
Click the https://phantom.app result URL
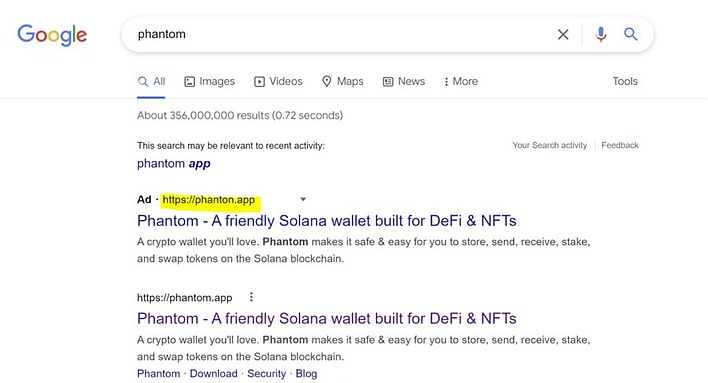click(184, 298)
